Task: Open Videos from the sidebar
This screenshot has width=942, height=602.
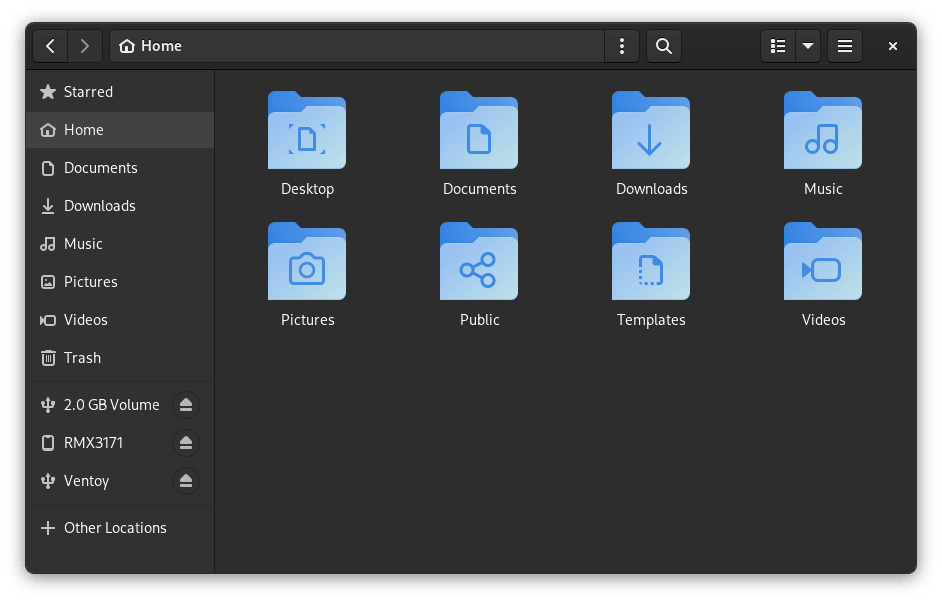Action: click(85, 320)
